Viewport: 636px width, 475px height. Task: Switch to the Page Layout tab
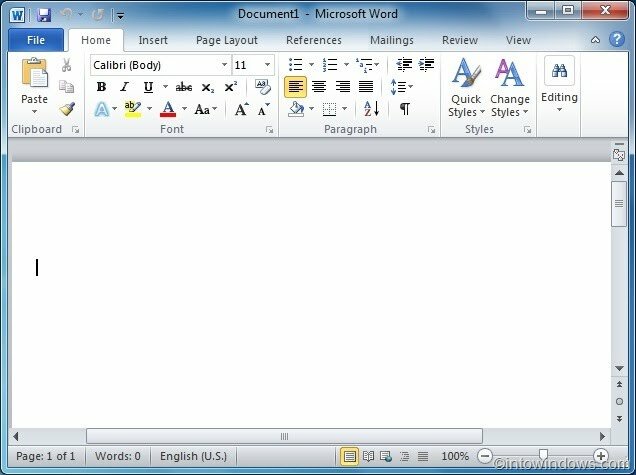[227, 40]
